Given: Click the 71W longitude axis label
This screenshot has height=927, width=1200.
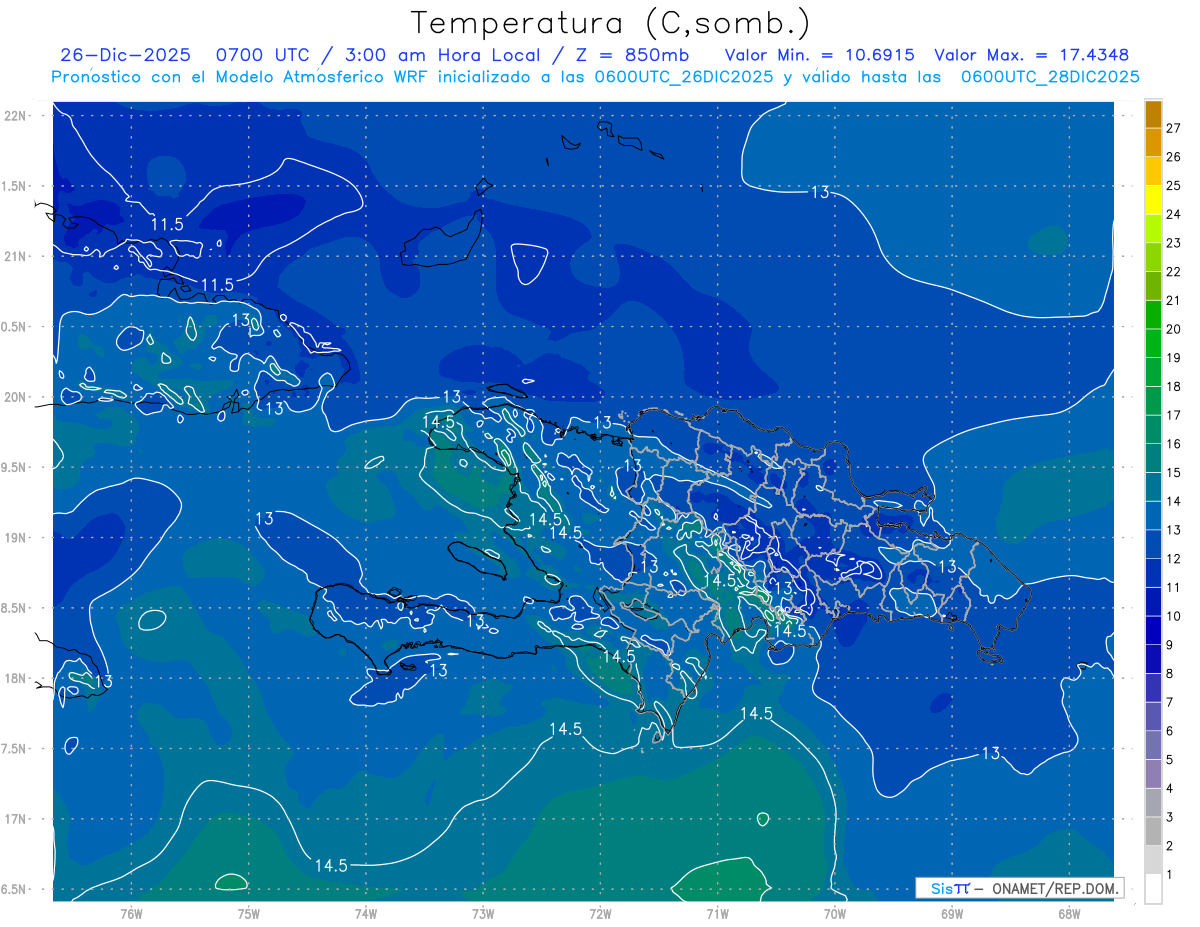Looking at the screenshot, I should pyautogui.click(x=717, y=913).
